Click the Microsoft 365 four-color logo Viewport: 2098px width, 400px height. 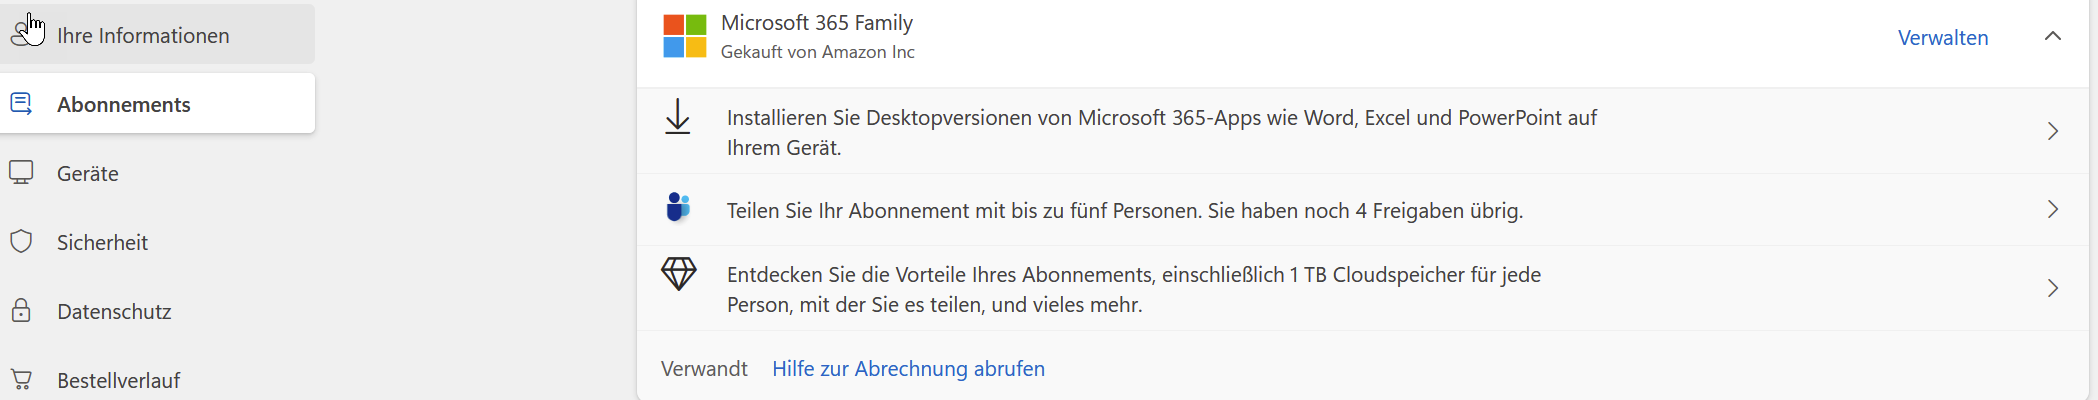[685, 36]
